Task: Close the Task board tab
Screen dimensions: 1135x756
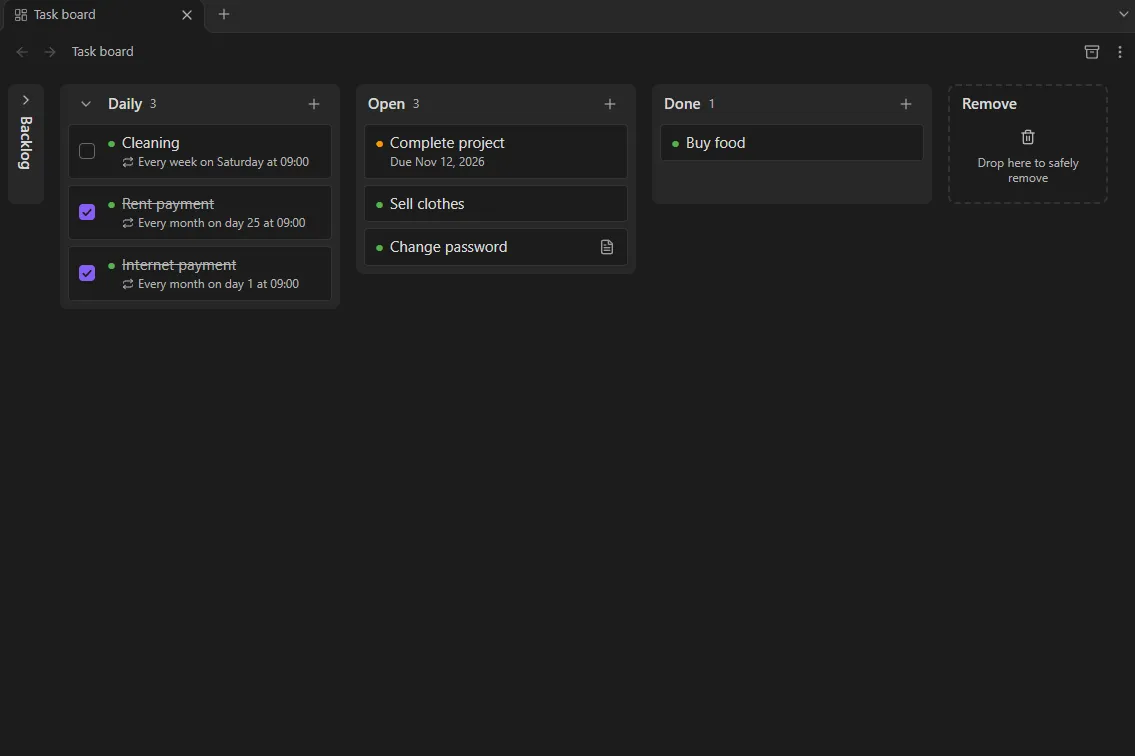Action: tap(187, 14)
